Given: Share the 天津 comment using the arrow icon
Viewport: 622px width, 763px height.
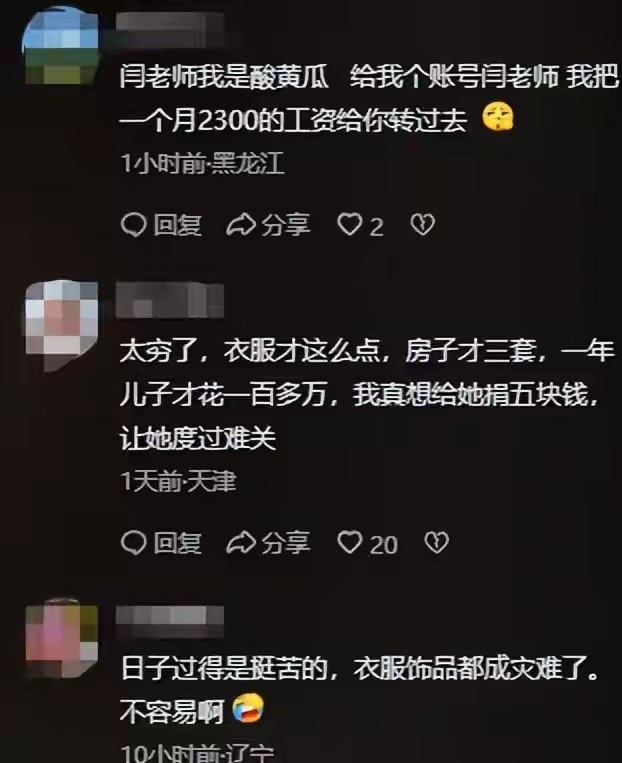Looking at the screenshot, I should click(x=241, y=543).
